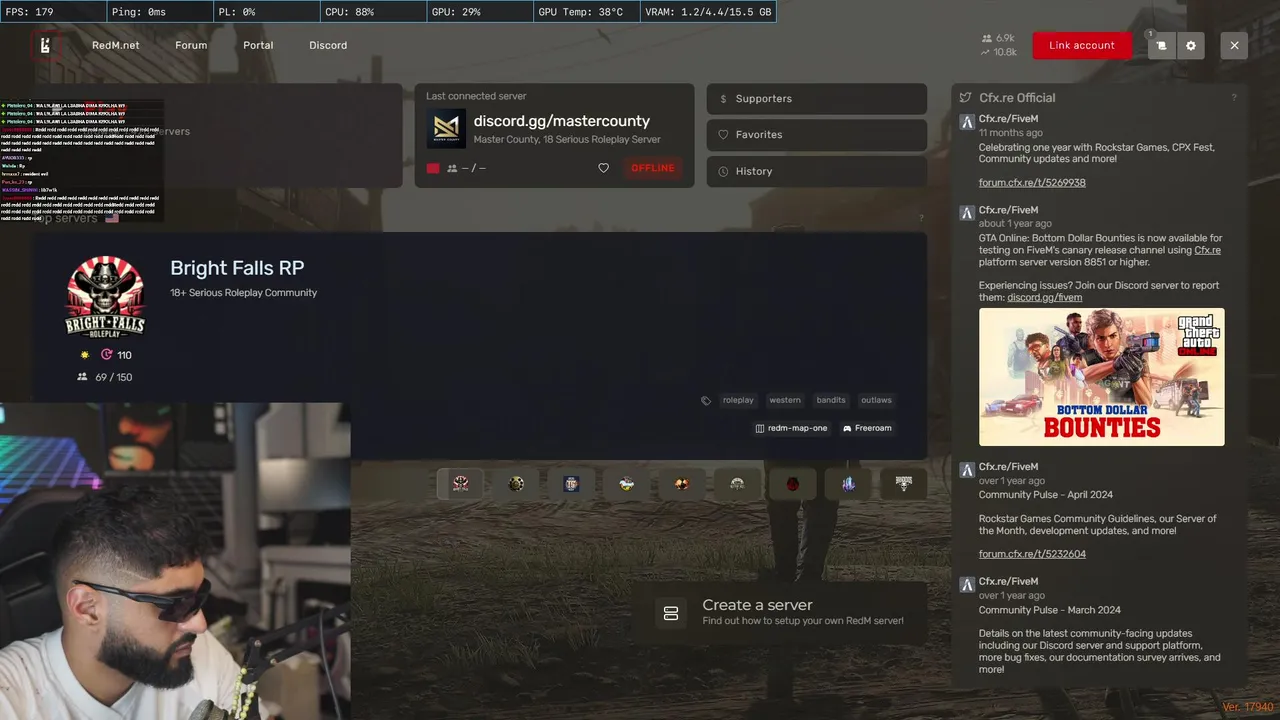Click the Twitter bird icon beside Cfx.re Official
Image resolution: width=1280 pixels, height=720 pixels.
(965, 98)
